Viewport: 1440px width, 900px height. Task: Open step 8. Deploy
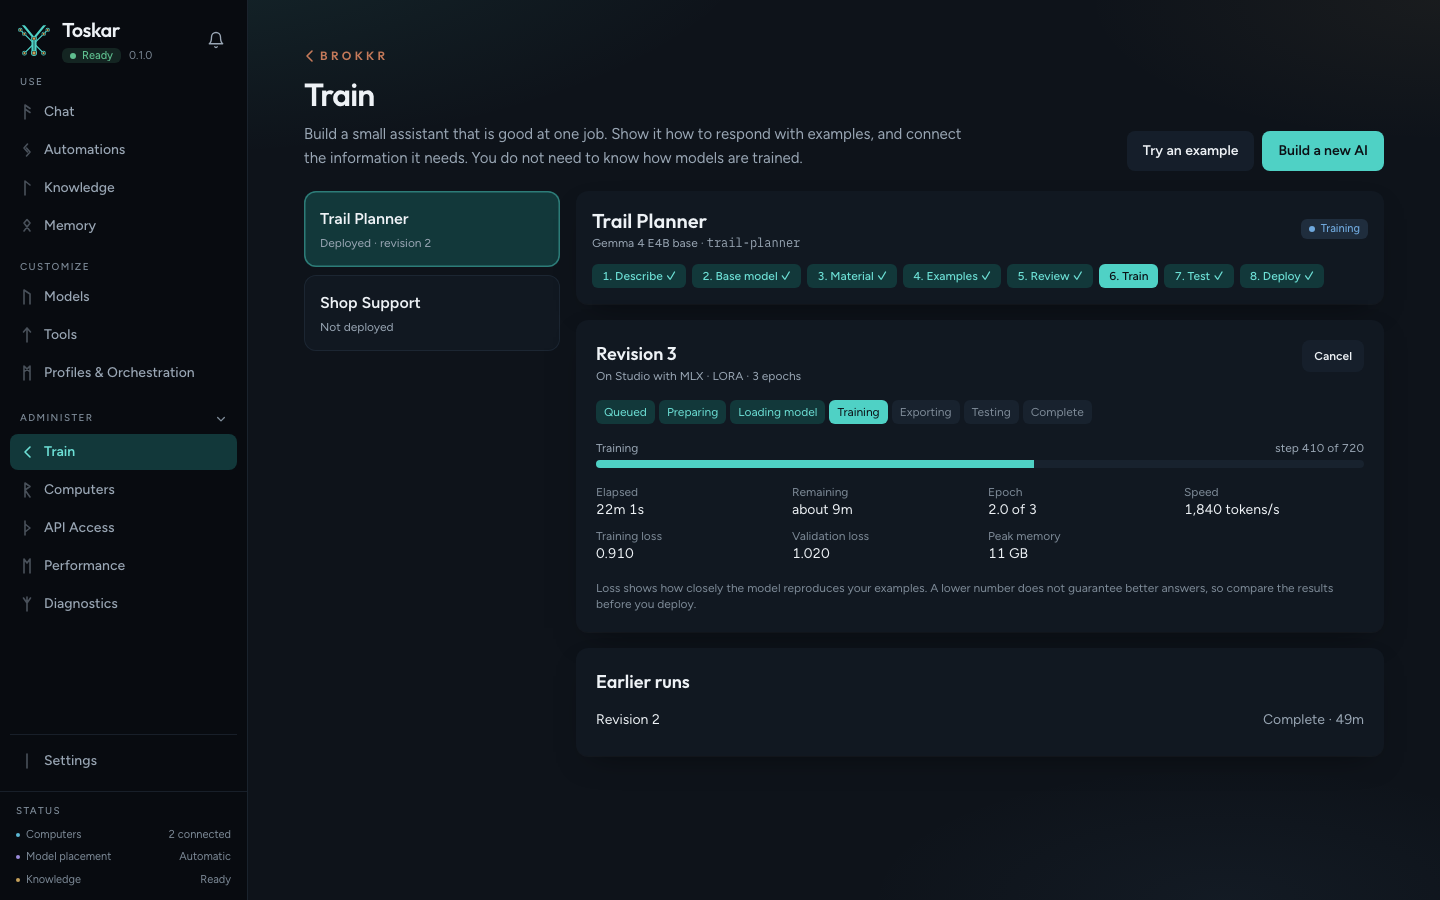point(1282,276)
